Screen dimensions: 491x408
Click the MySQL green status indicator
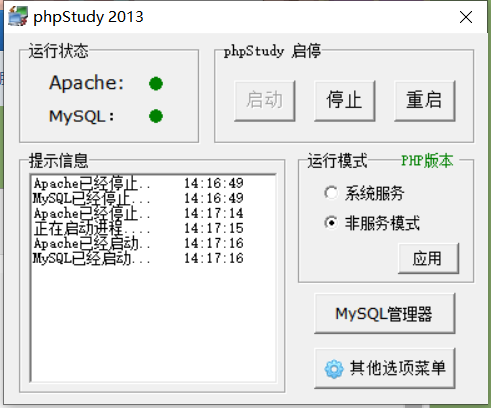pos(156,116)
